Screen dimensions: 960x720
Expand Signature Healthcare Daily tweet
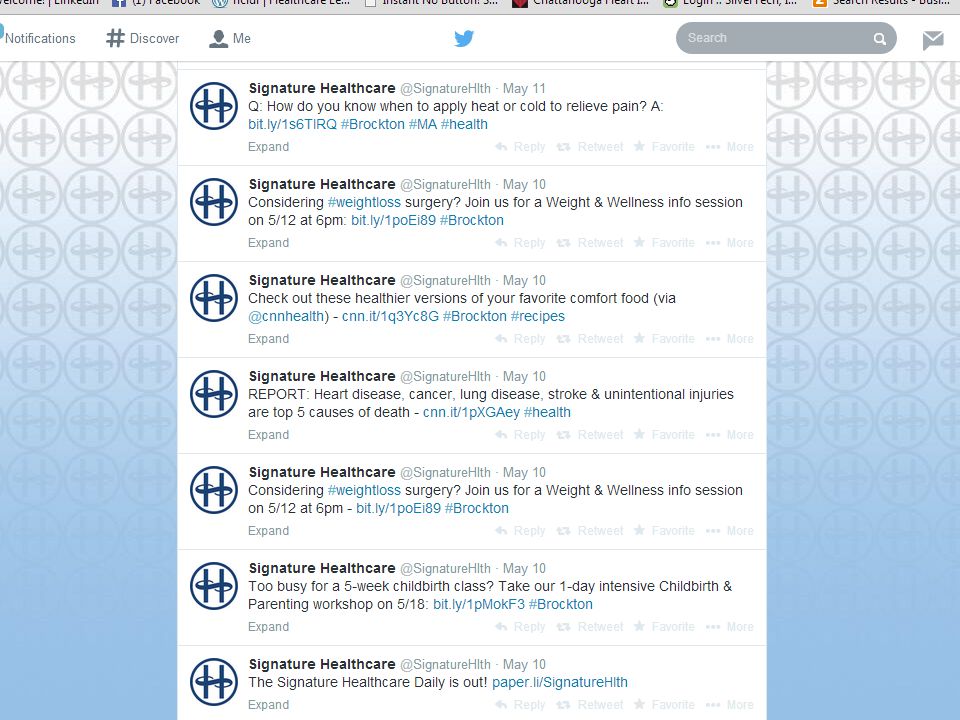(268, 705)
